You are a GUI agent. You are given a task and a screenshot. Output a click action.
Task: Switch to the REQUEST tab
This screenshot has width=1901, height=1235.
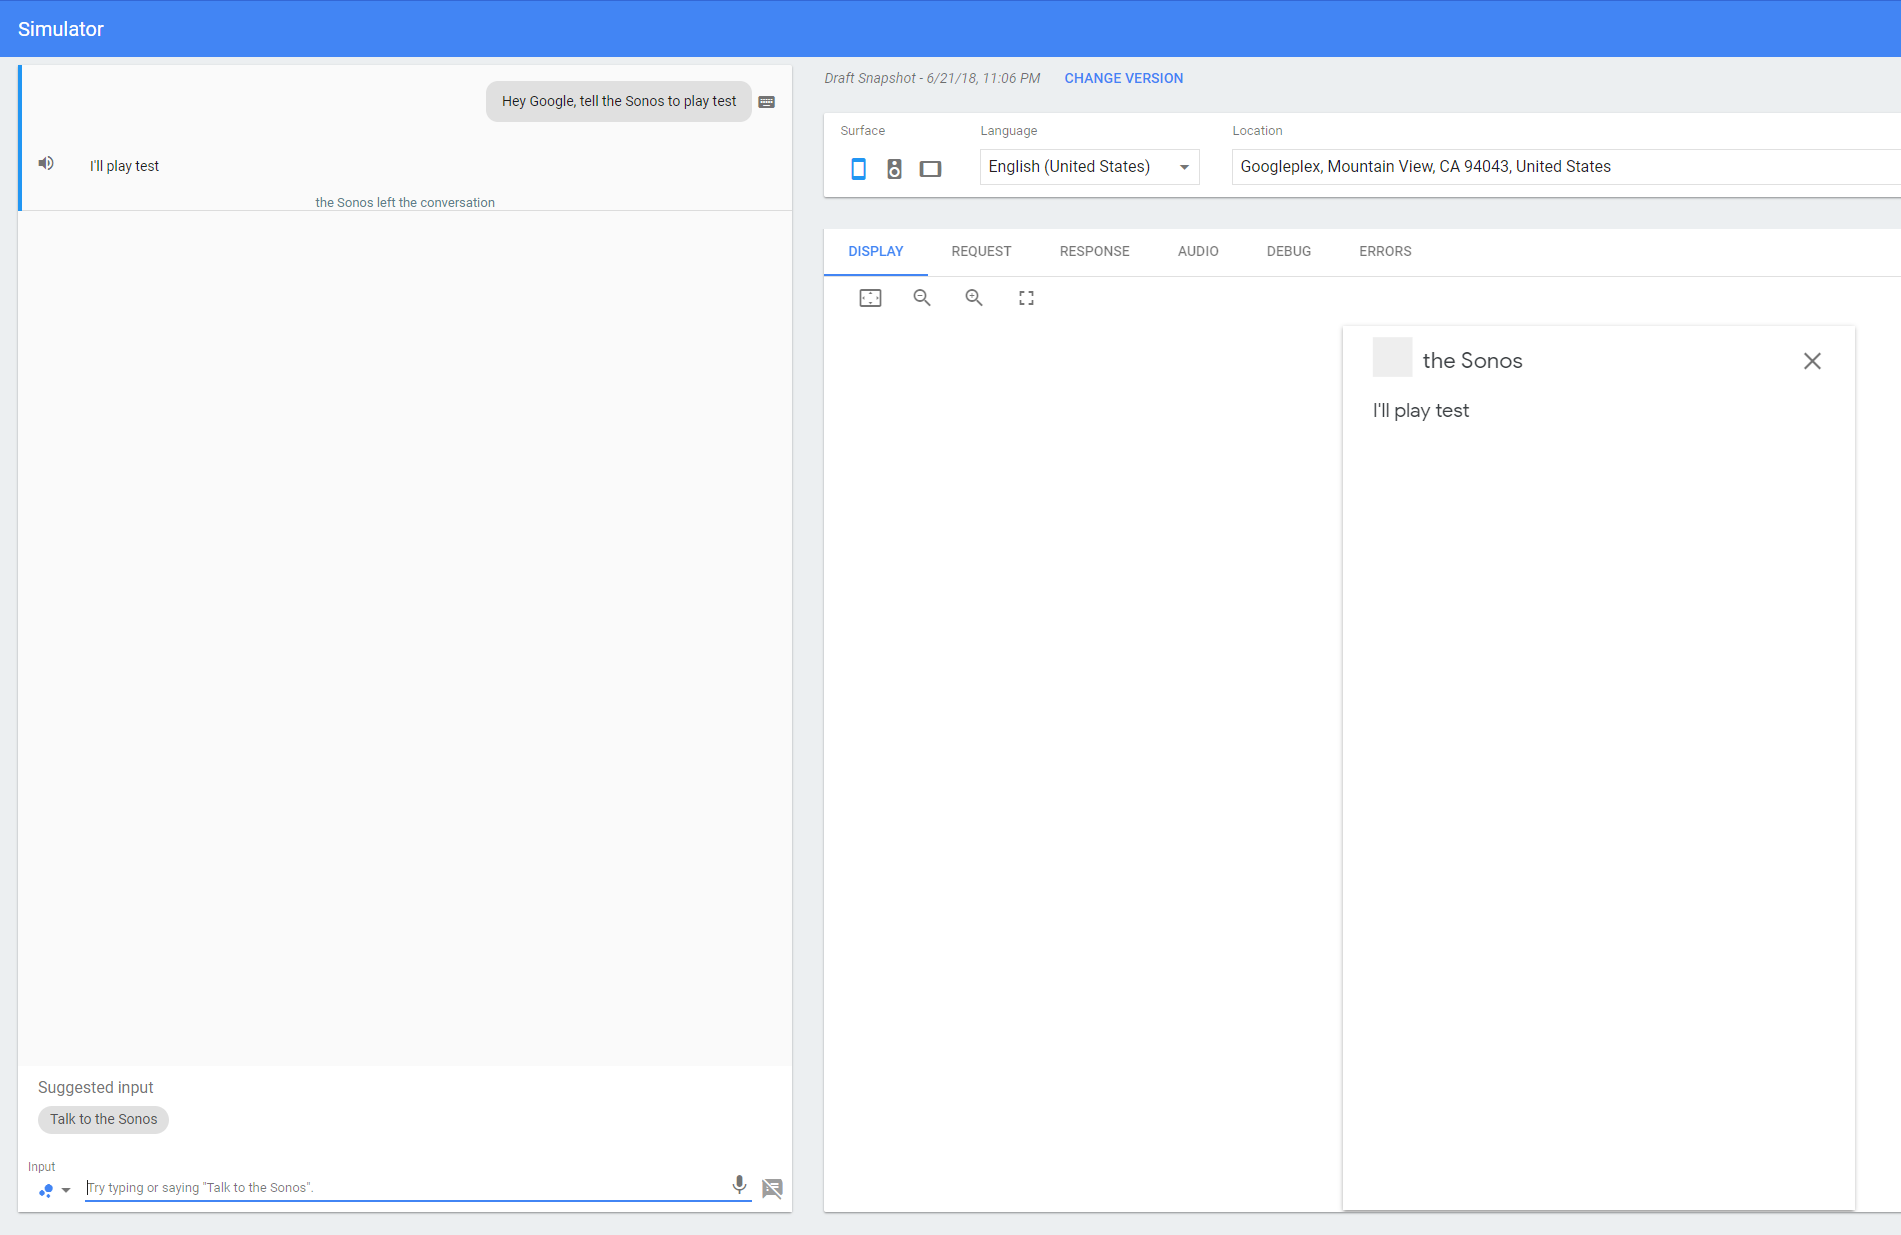pyautogui.click(x=981, y=252)
